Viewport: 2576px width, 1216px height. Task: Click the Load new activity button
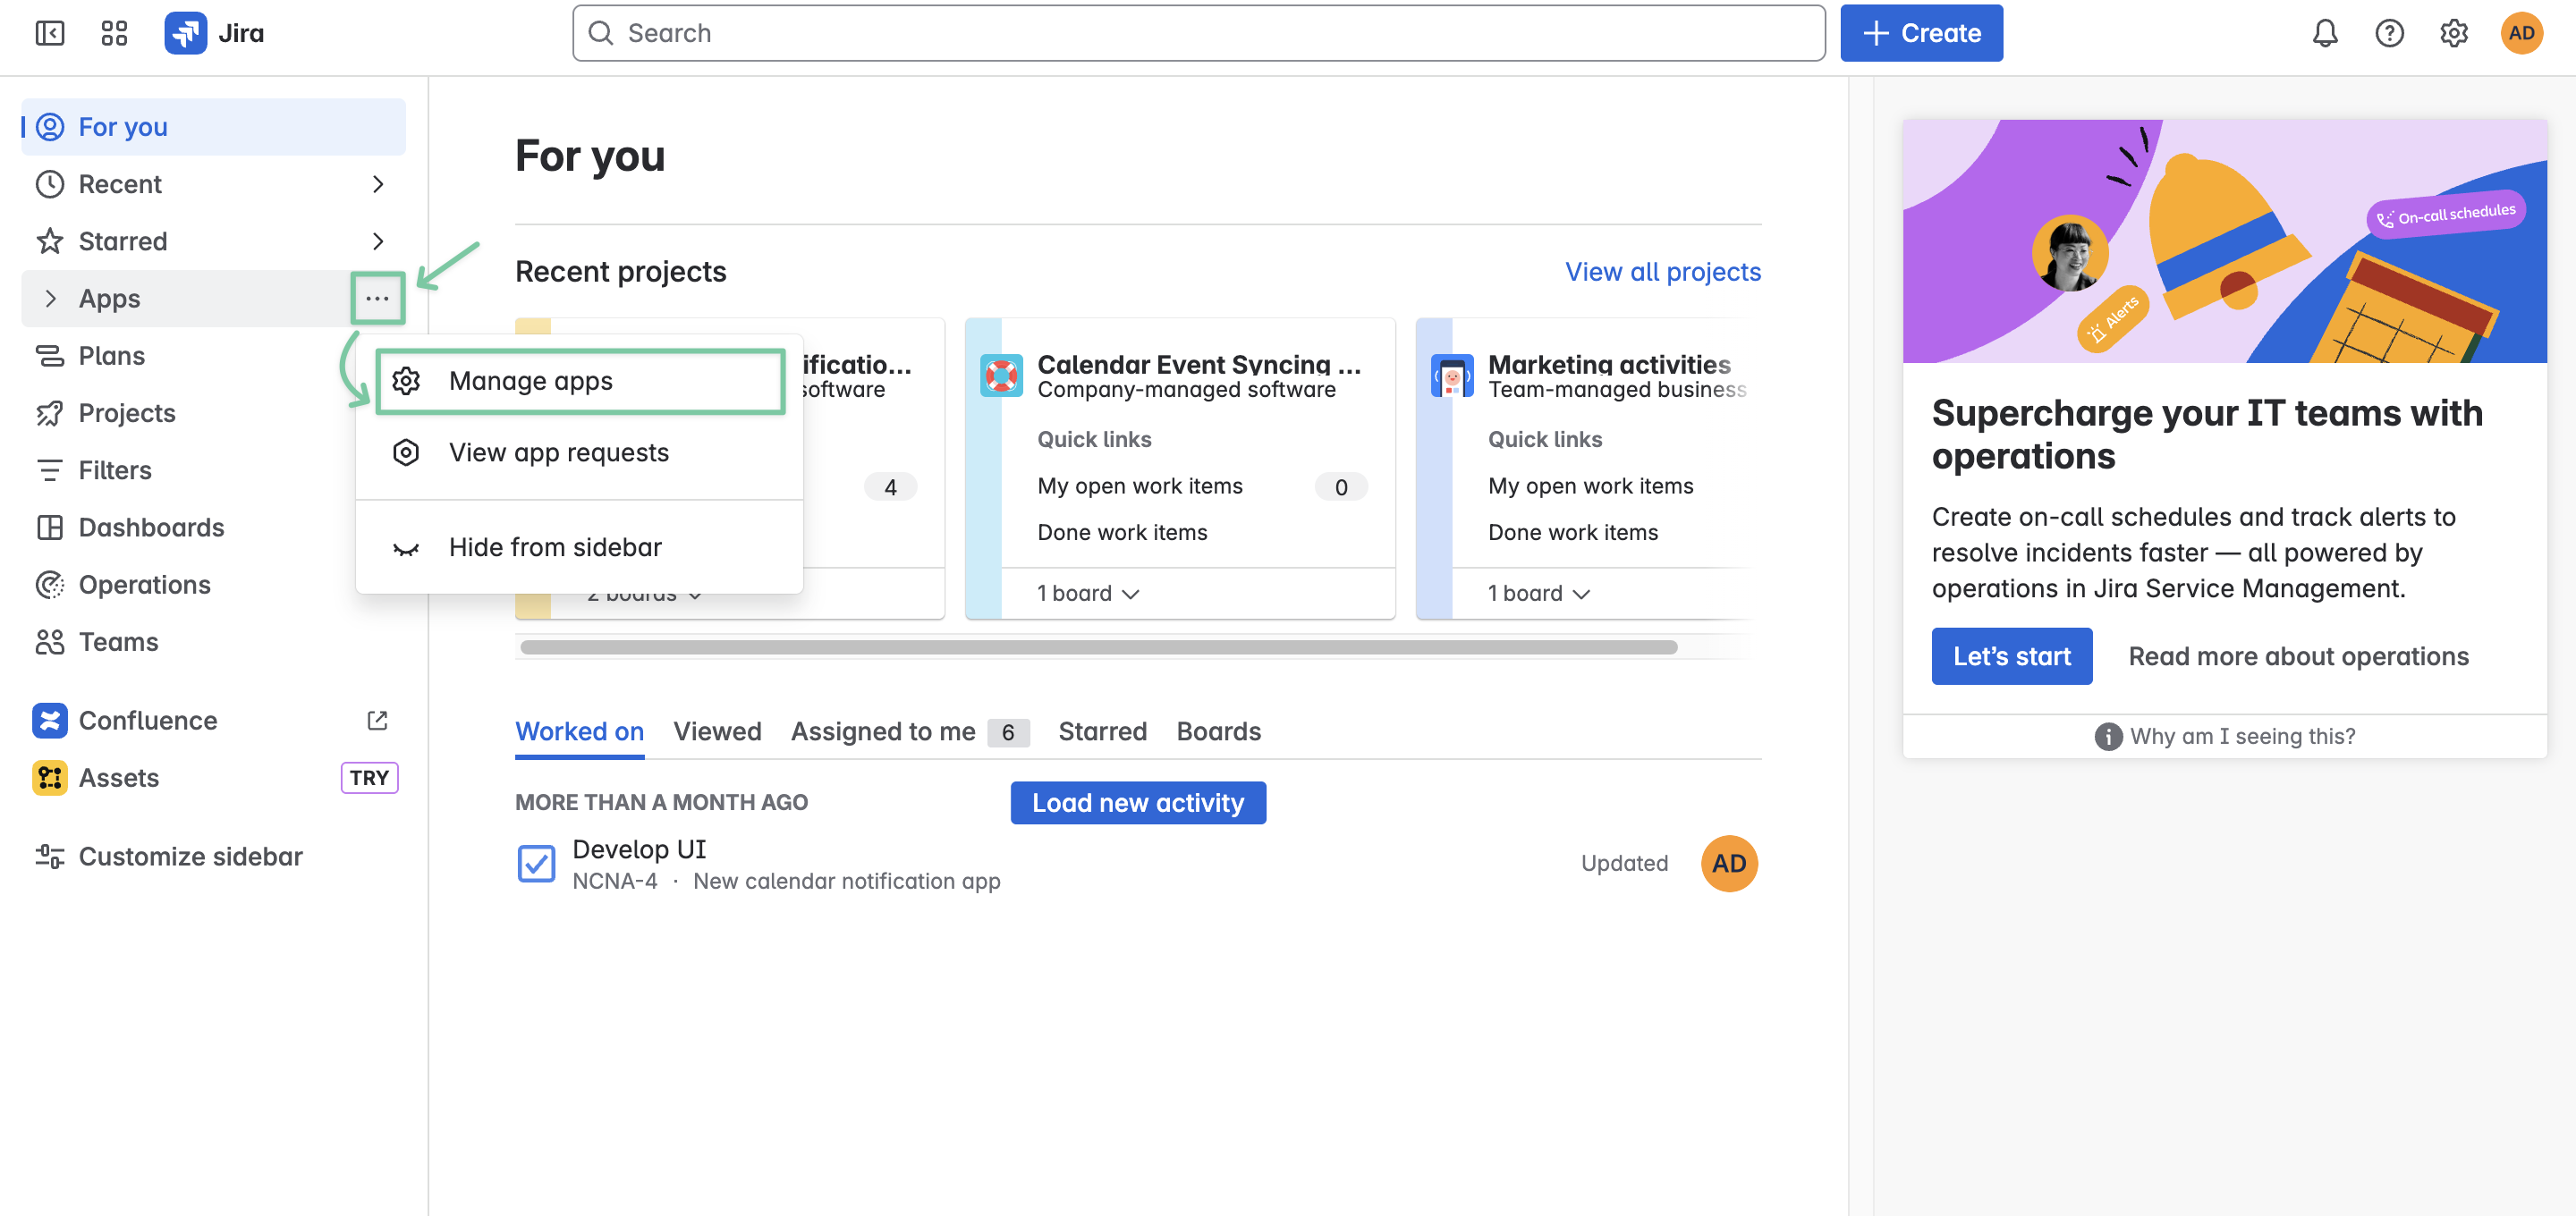[1137, 803]
